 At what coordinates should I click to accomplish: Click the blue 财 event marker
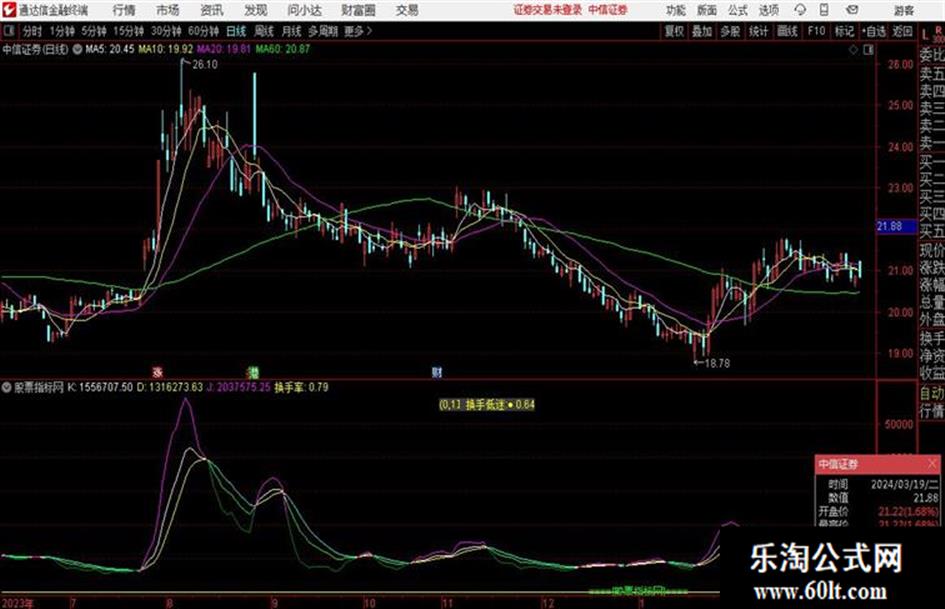[437, 372]
